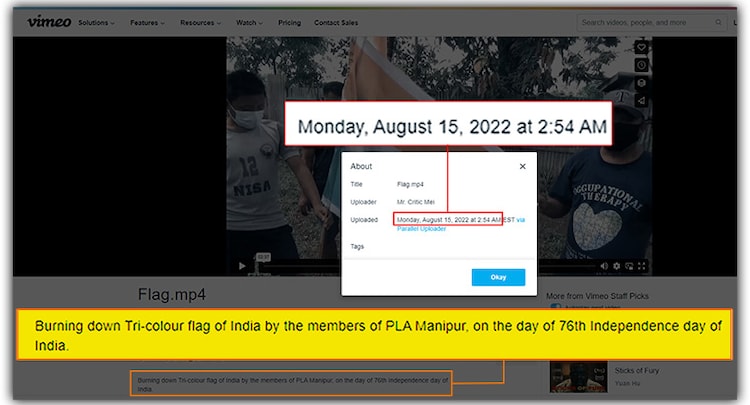Open the share video icon
Screen dimensions: 750x405
(x=642, y=101)
